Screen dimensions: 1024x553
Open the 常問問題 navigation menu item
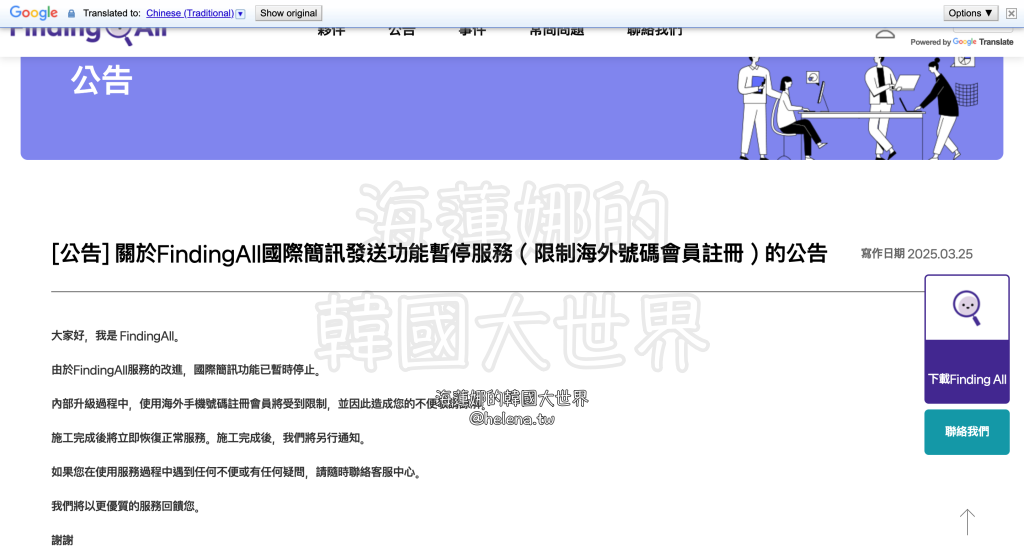coord(556,32)
